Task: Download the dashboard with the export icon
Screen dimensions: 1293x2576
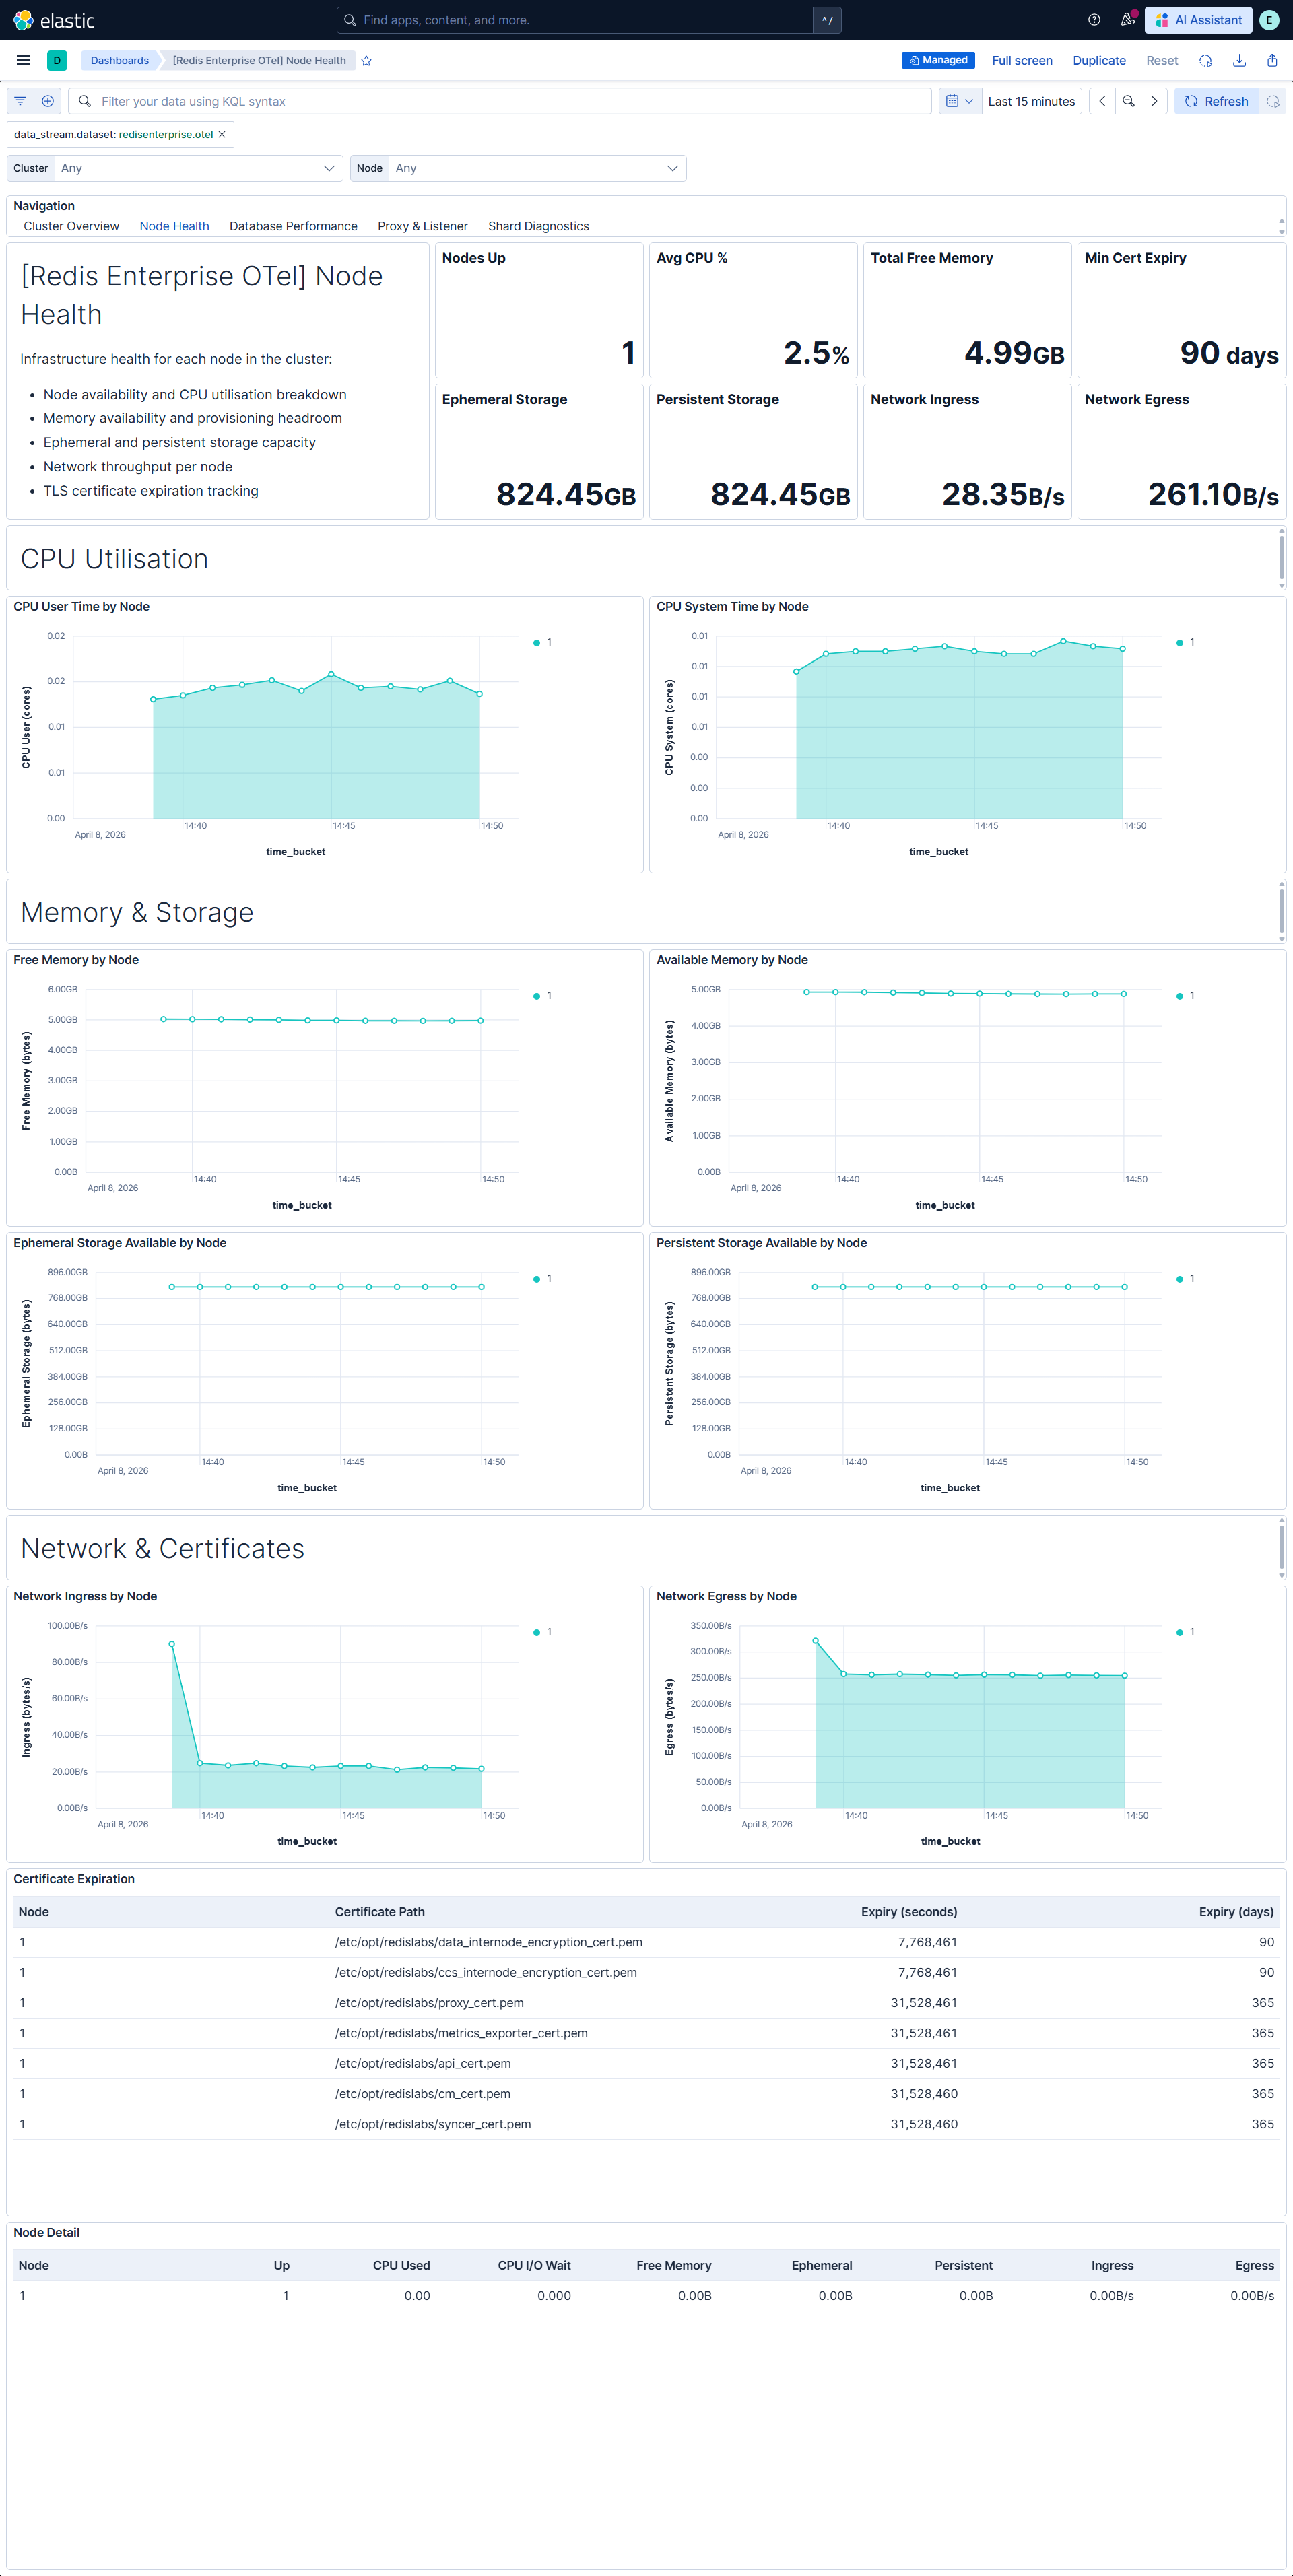Action: coord(1239,60)
